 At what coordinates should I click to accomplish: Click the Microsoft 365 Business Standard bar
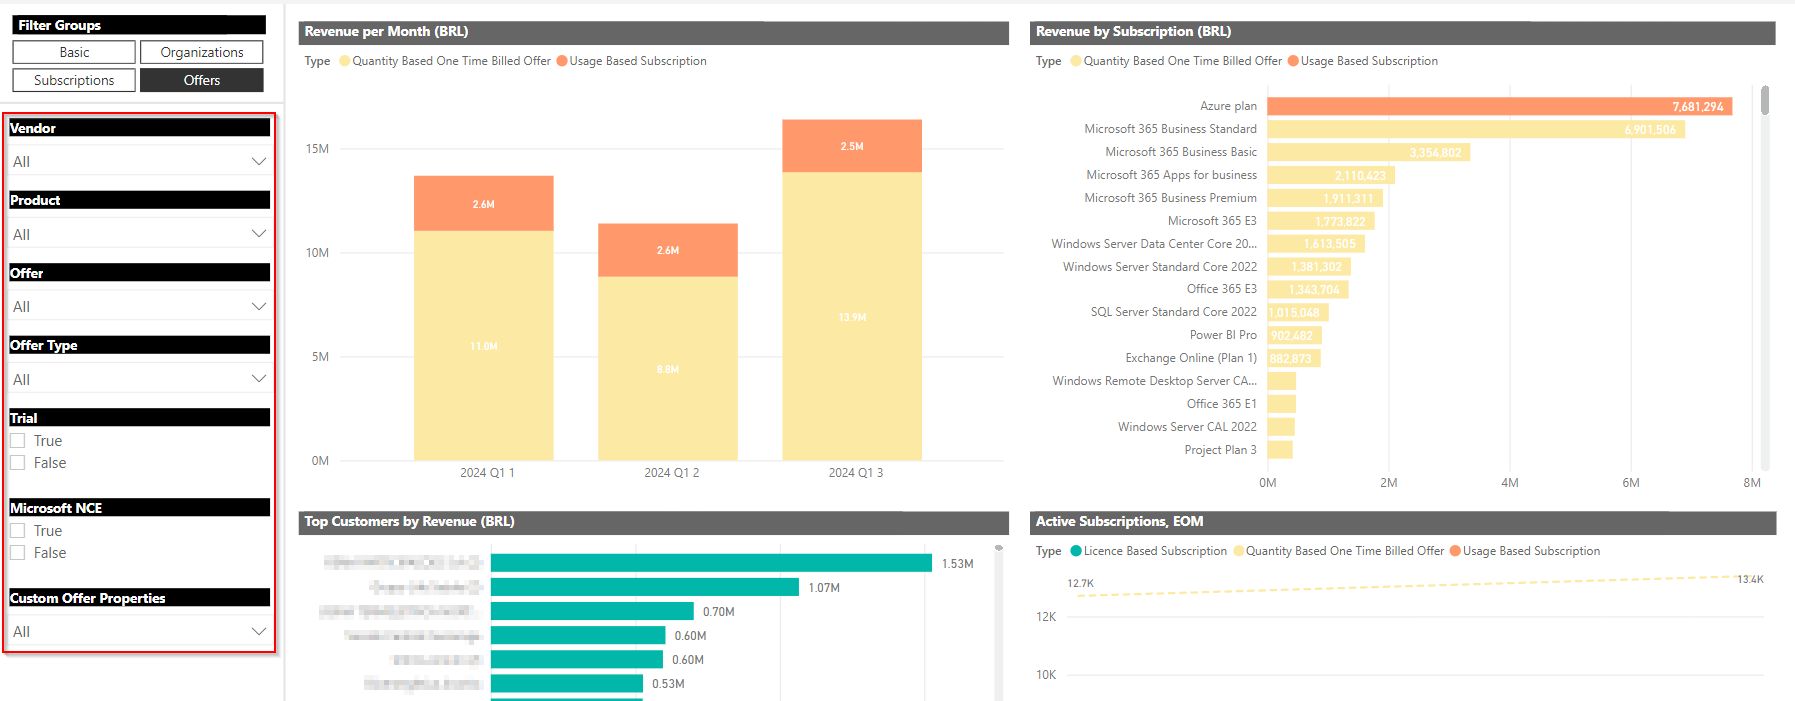coord(1476,129)
